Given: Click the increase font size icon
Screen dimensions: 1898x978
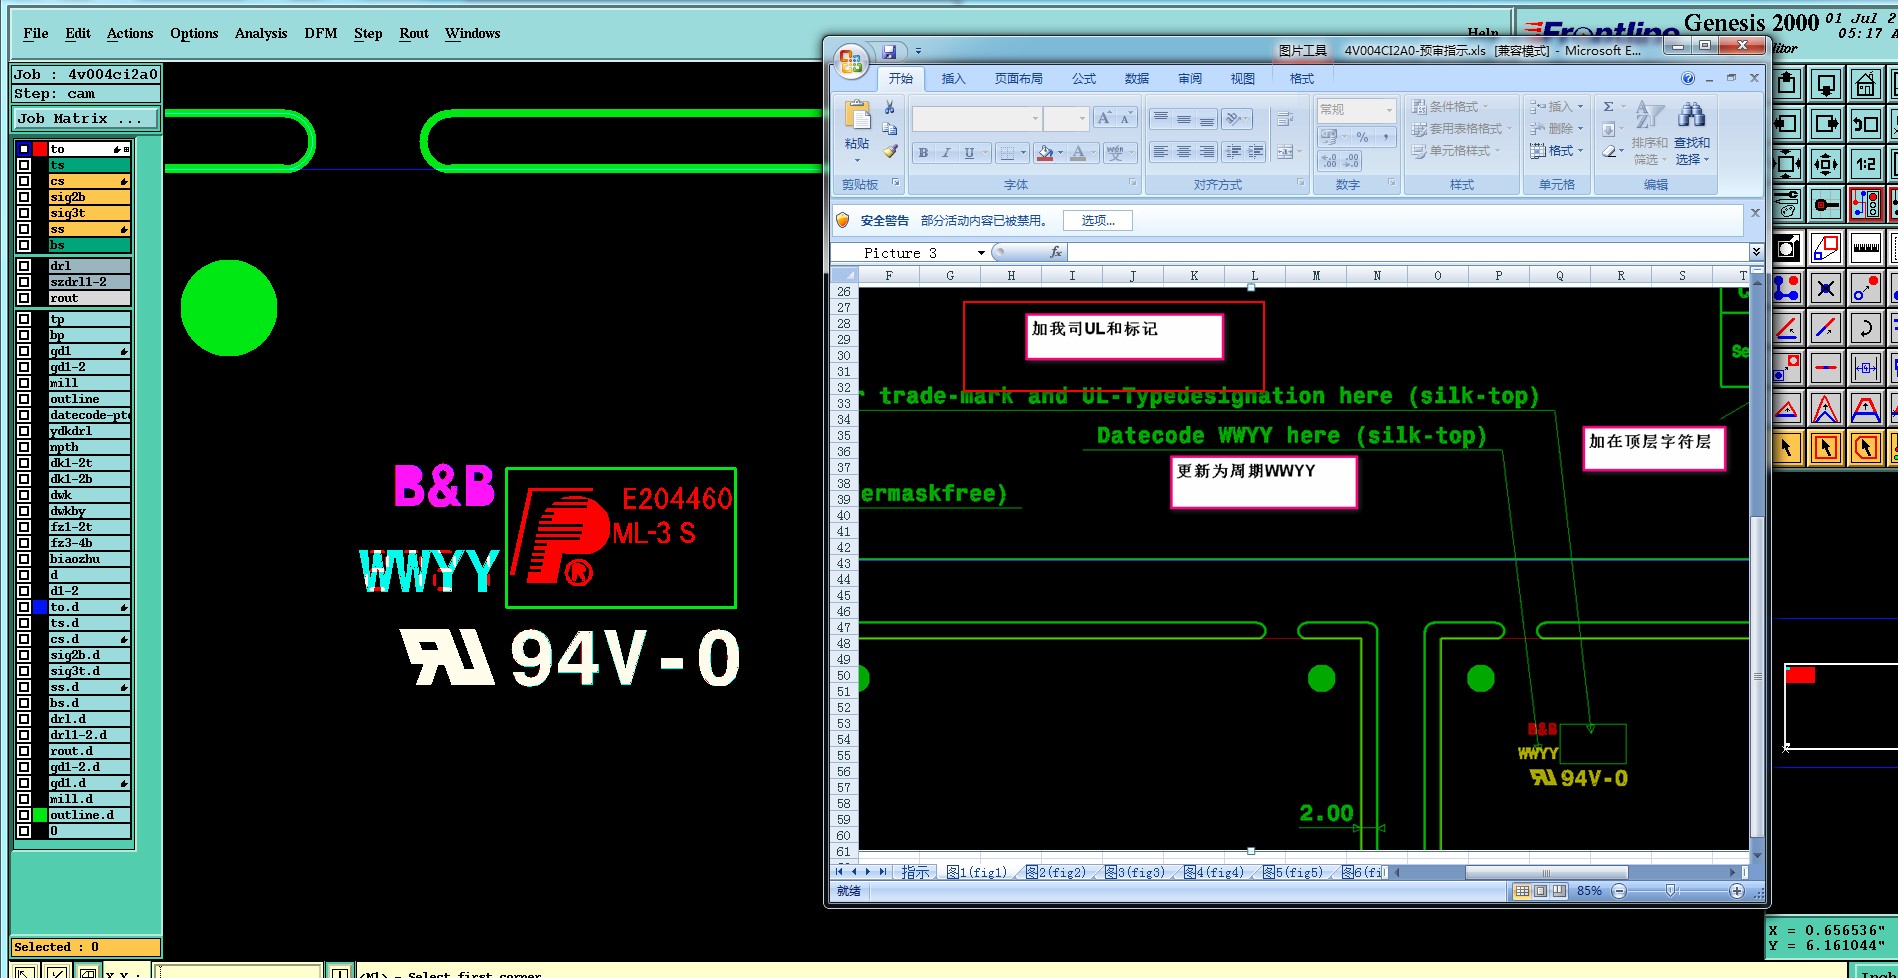Looking at the screenshot, I should pos(1104,118).
